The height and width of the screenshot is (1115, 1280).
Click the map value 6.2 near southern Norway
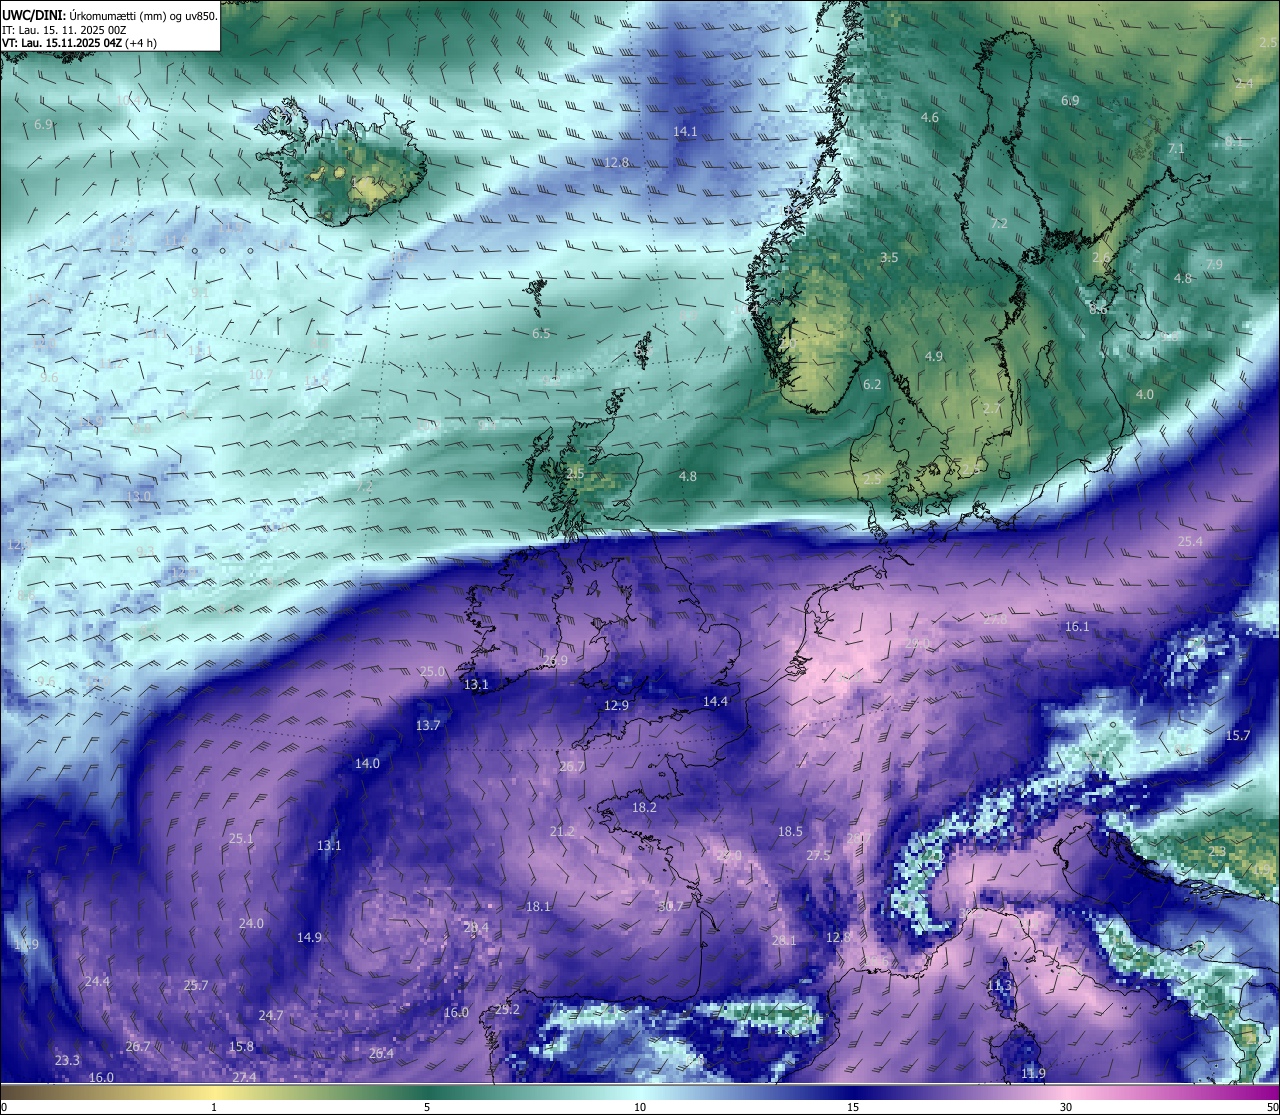coord(872,385)
